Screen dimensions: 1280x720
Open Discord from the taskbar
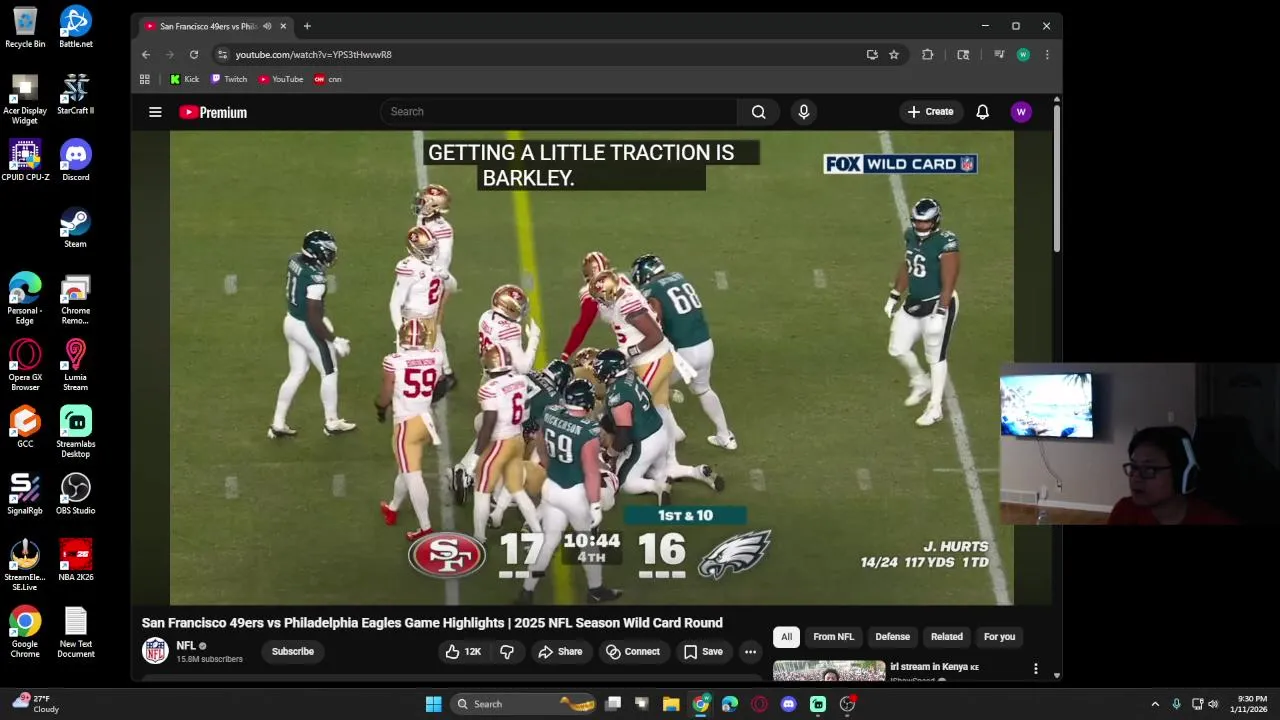click(x=788, y=704)
